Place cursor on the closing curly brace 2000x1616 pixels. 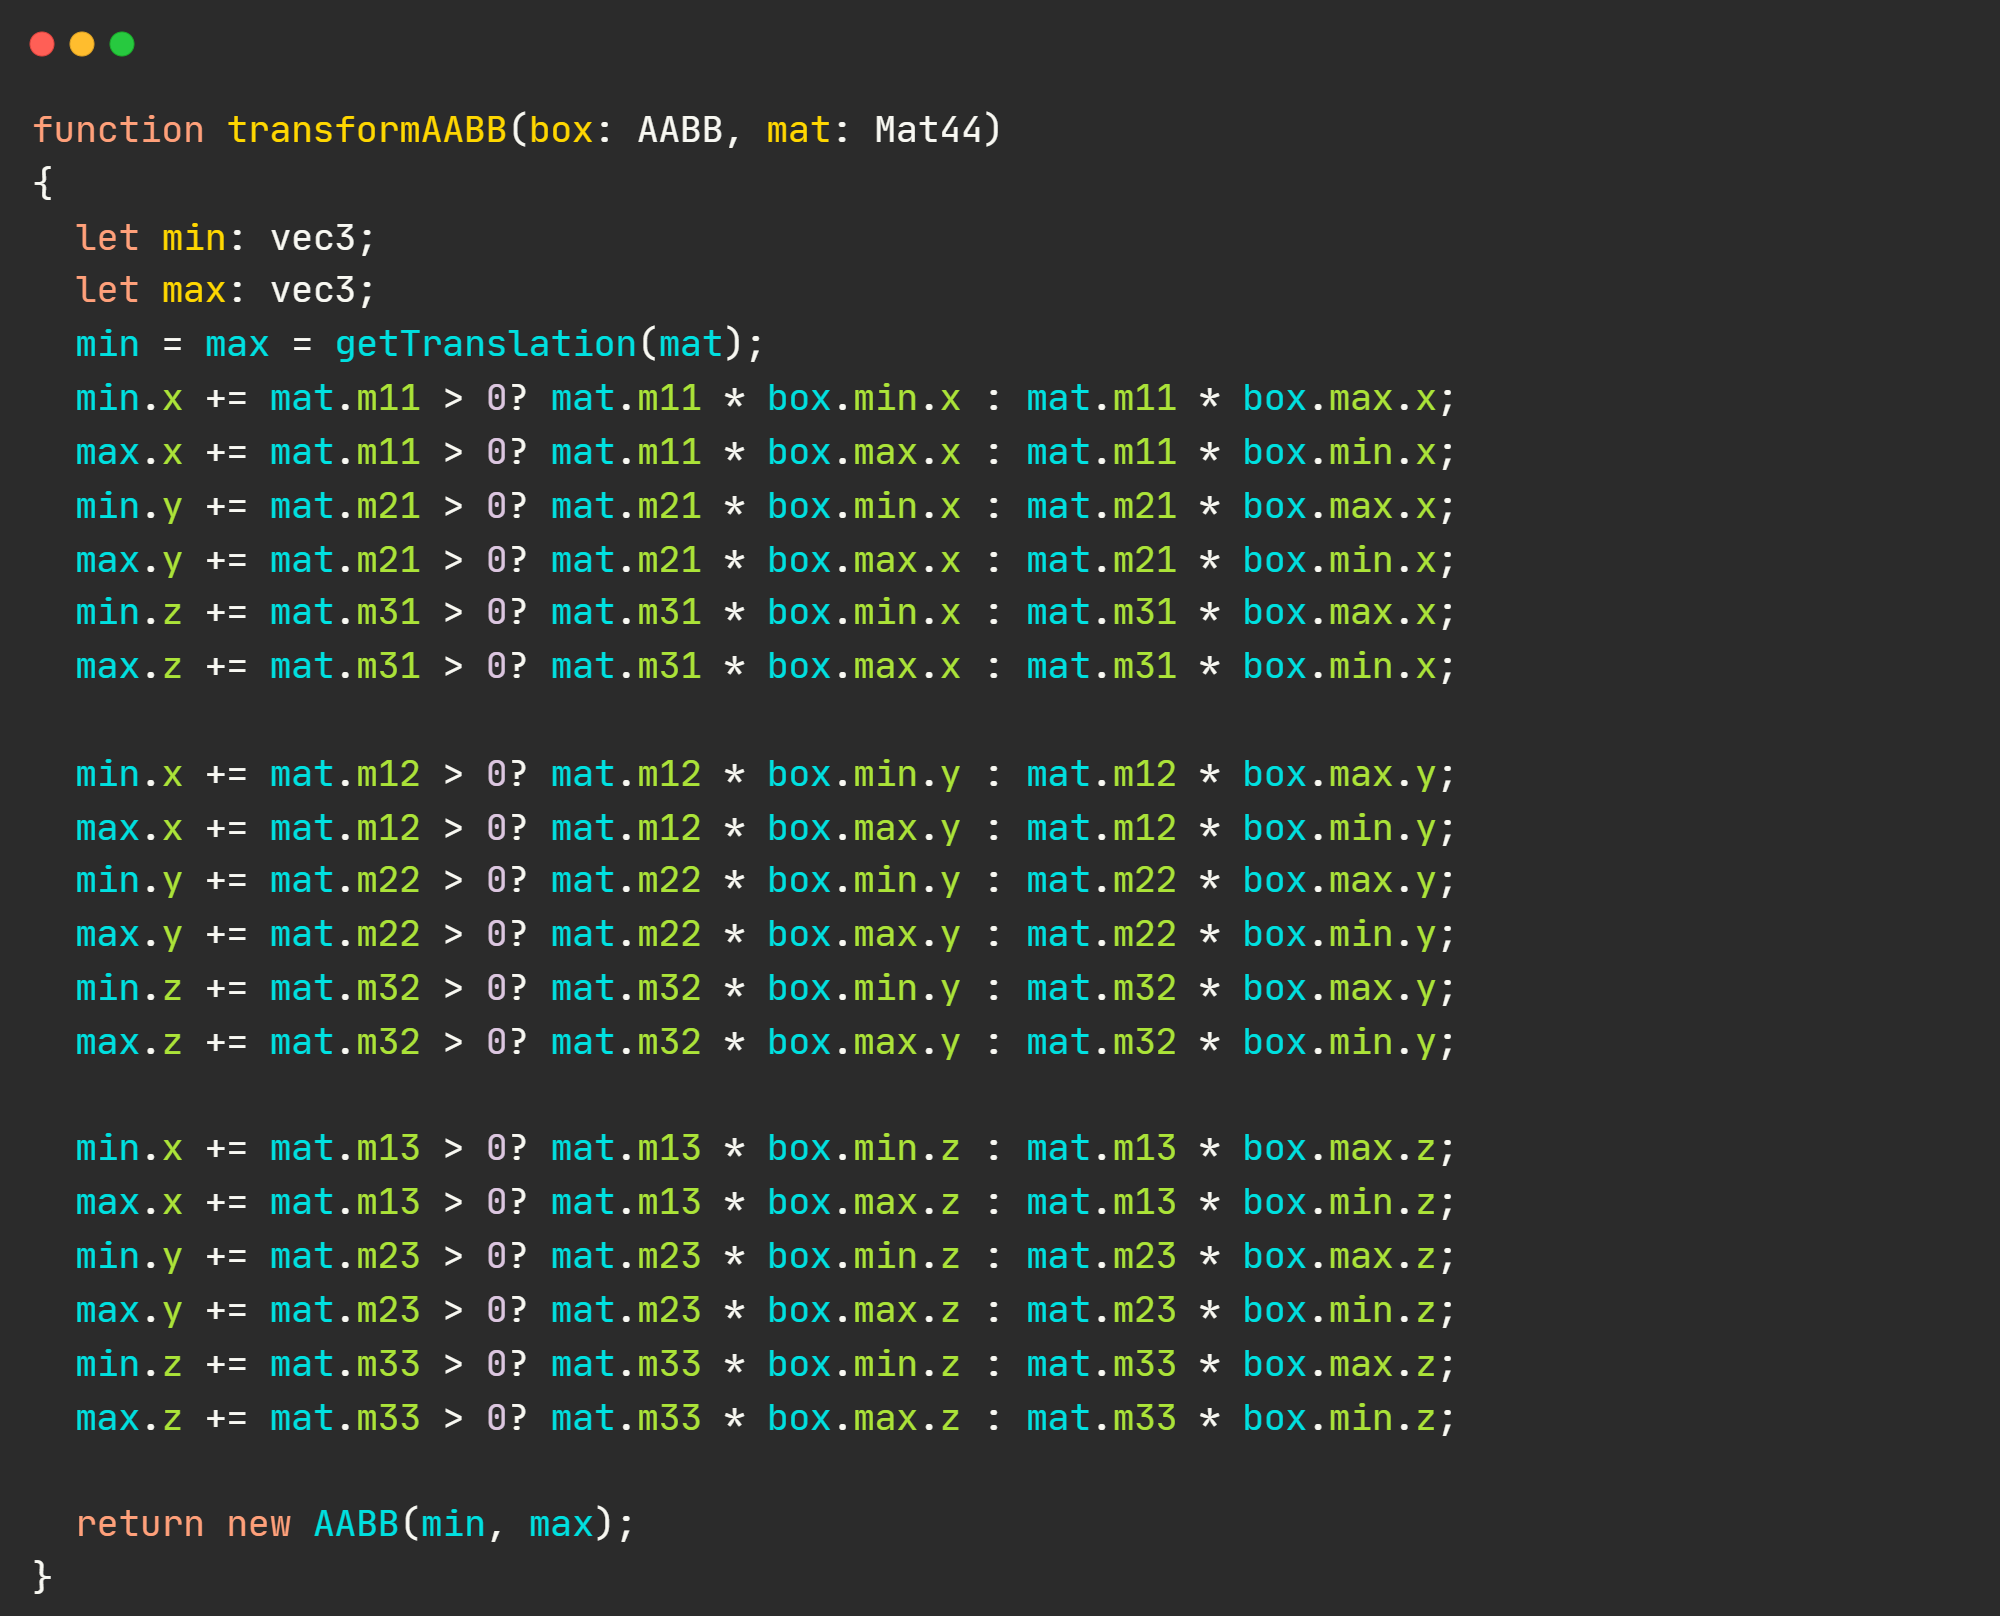42,1576
